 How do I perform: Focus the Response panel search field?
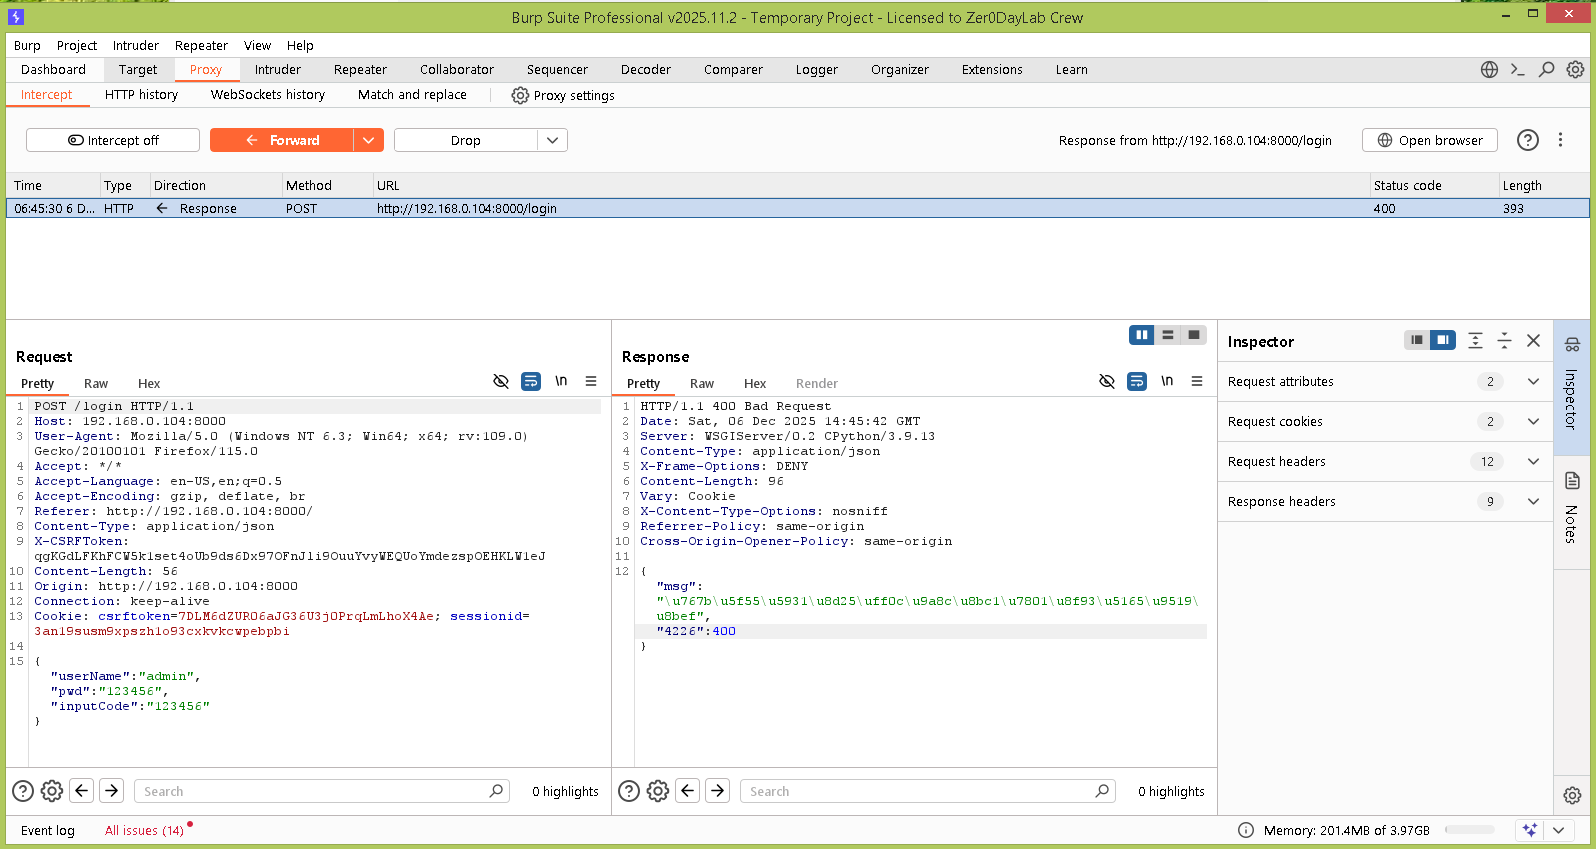coord(927,791)
